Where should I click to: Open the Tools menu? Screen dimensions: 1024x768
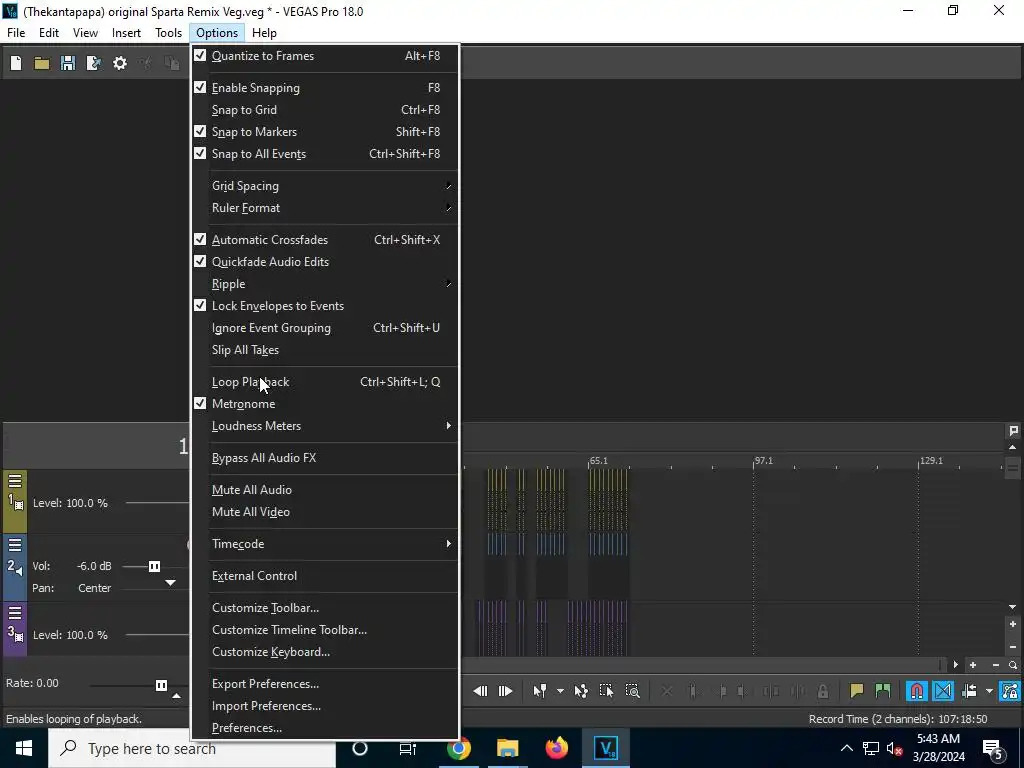click(168, 33)
